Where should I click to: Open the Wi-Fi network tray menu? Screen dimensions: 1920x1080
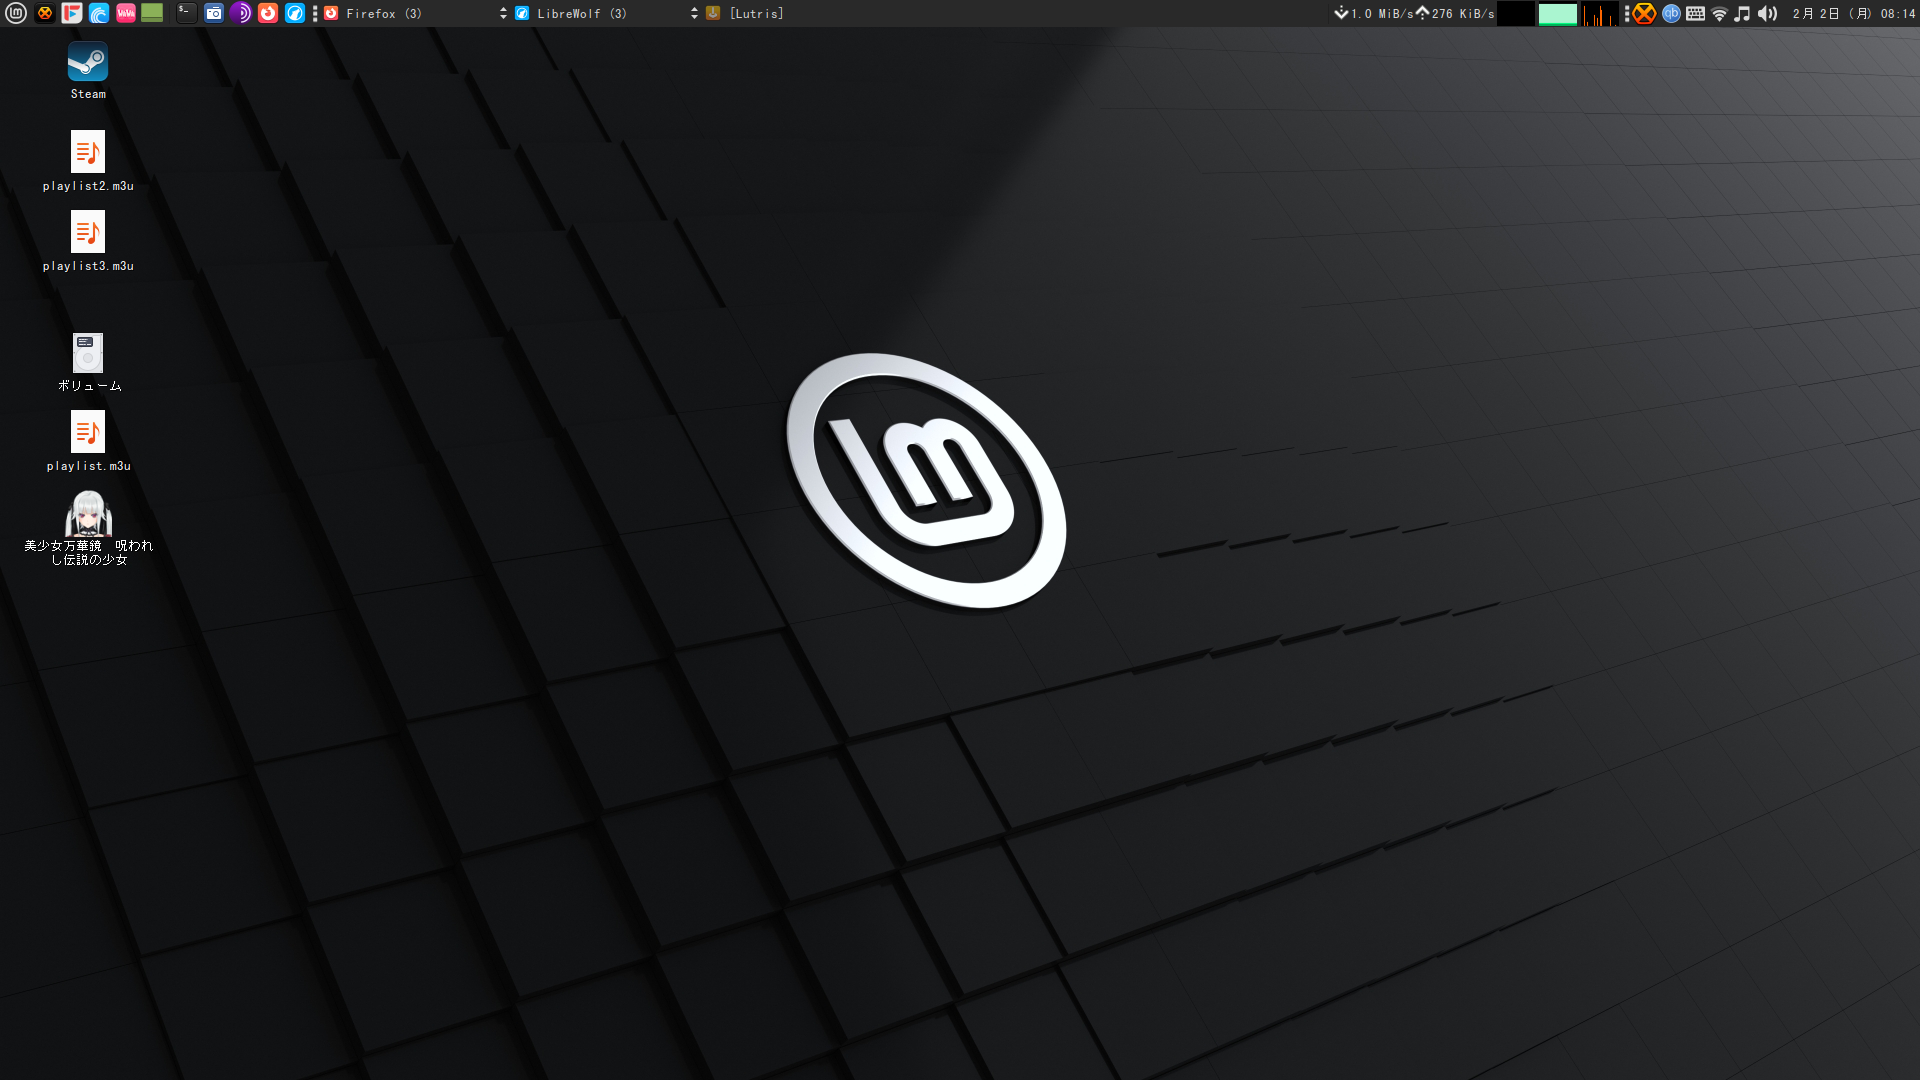tap(1719, 13)
